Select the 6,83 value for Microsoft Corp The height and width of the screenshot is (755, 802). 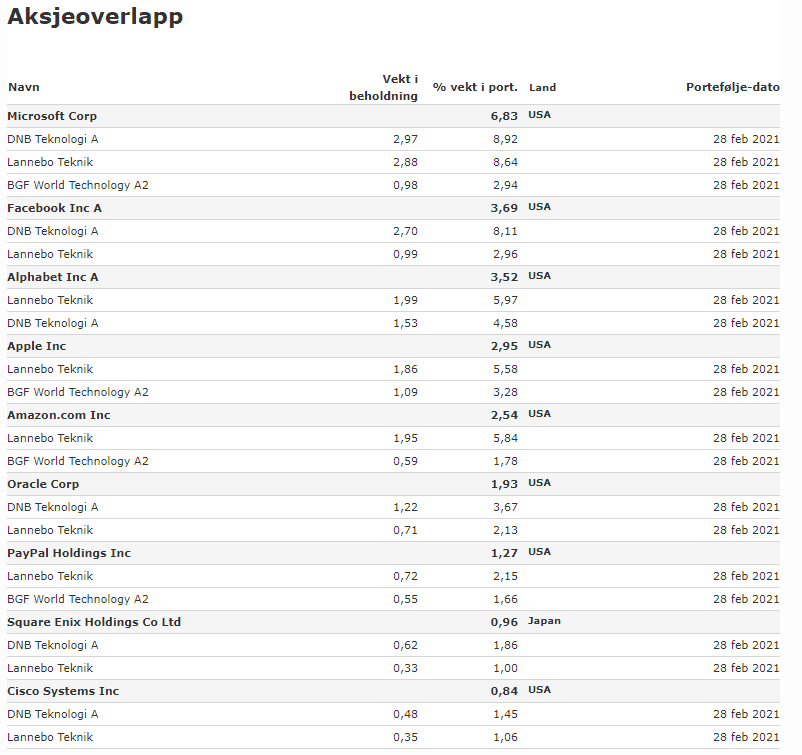point(504,116)
